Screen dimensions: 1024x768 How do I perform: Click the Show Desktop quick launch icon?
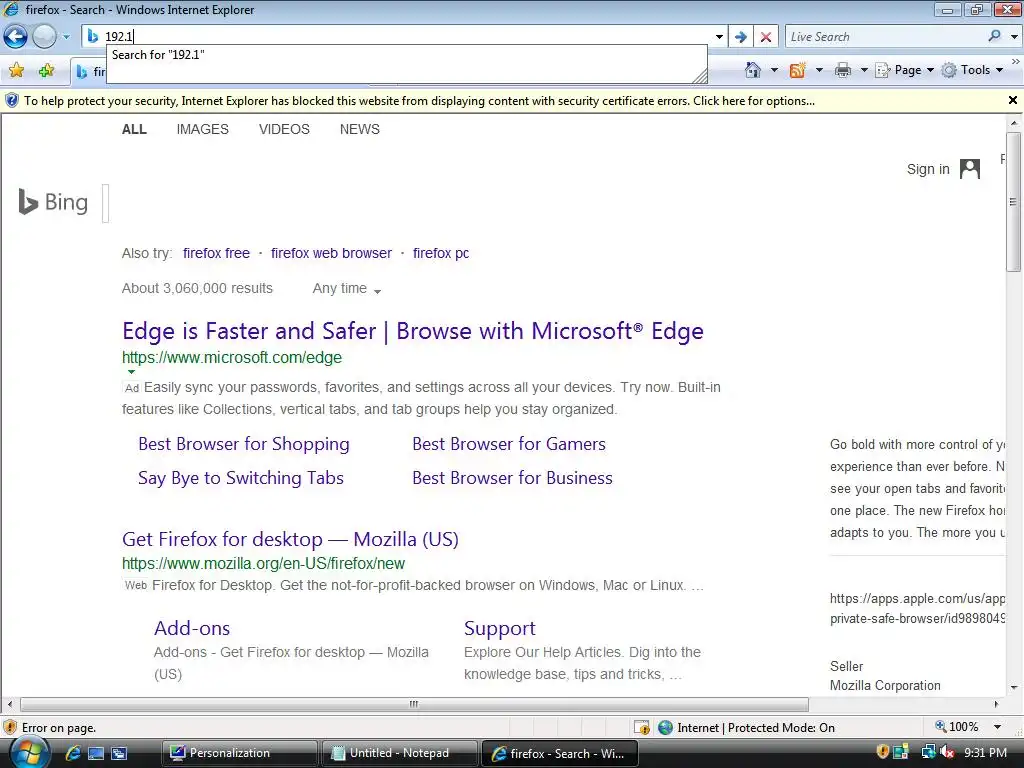pyautogui.click(x=96, y=753)
